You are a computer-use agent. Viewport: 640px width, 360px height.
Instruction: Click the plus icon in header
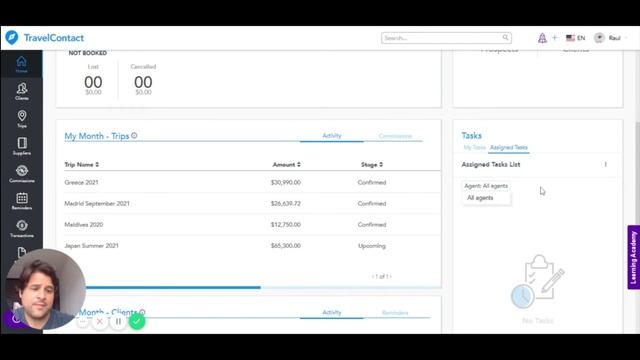[x=554, y=38]
